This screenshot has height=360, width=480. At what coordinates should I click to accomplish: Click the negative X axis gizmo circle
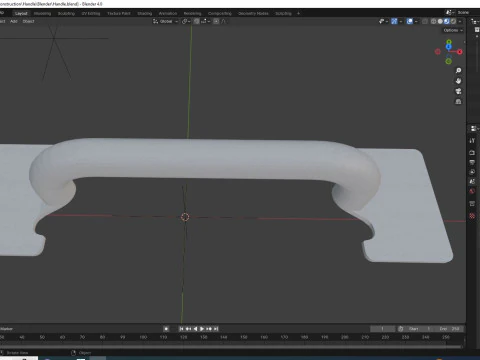[x=438, y=51]
